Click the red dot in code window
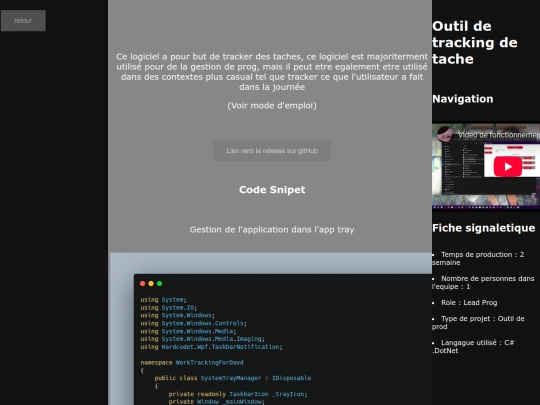Viewport: 540px width, 405px height. [x=143, y=283]
